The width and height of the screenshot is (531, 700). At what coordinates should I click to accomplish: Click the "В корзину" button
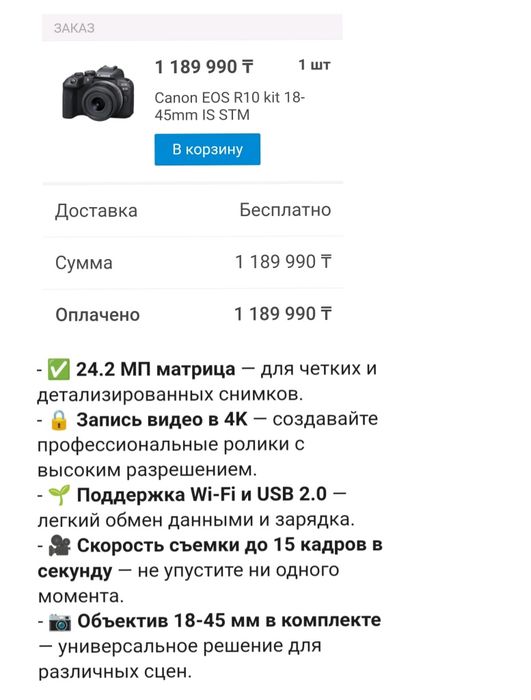click(x=207, y=149)
